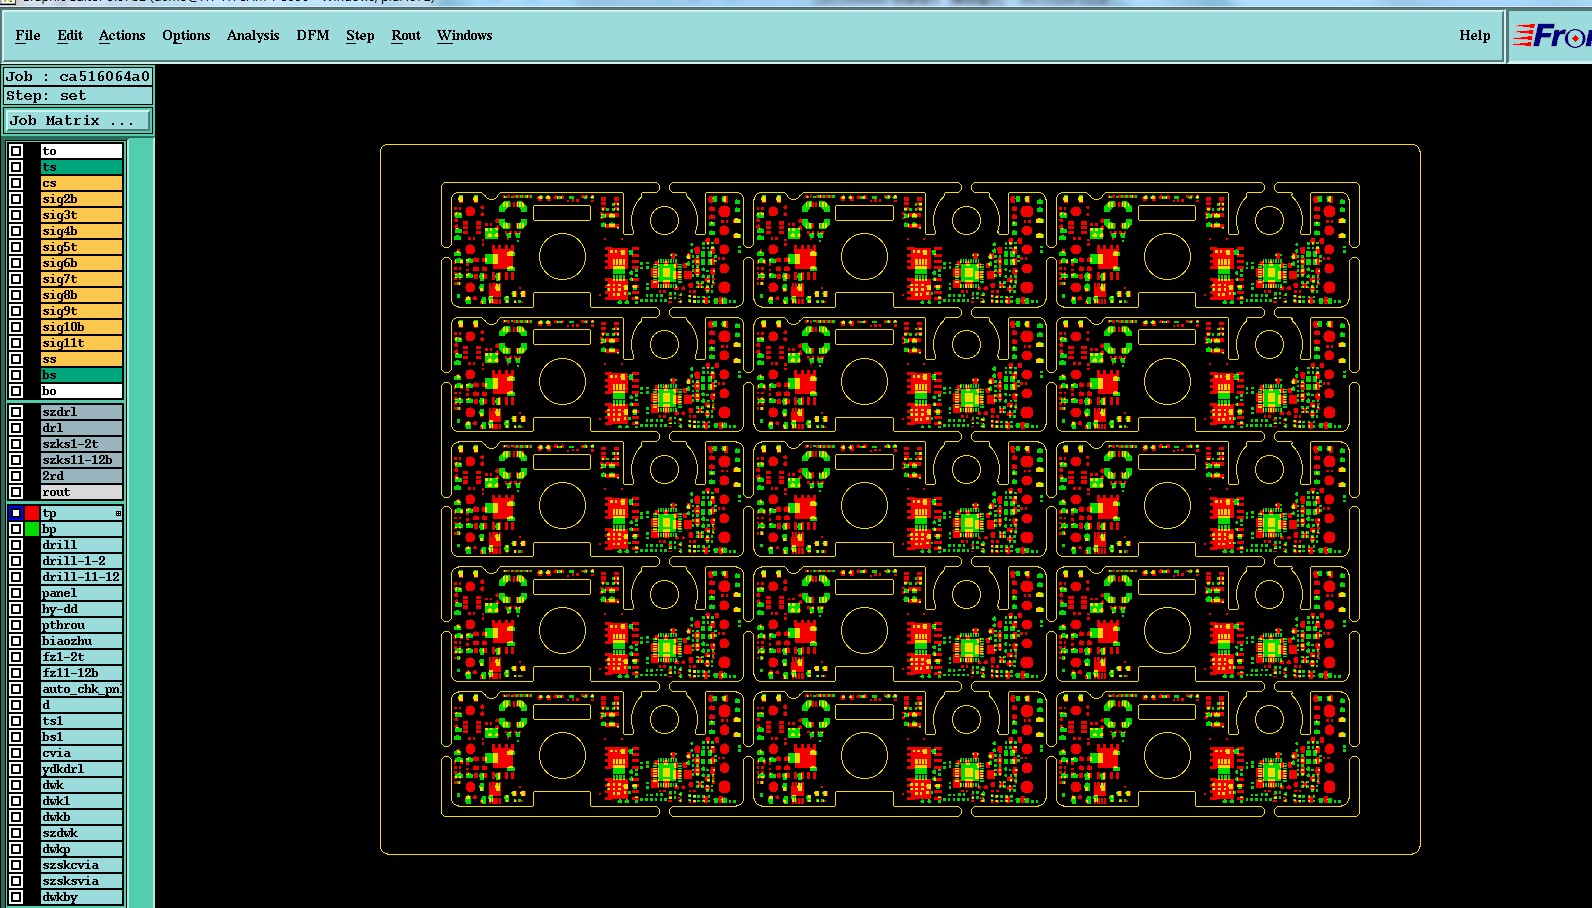Select the 2rd layer name
The width and height of the screenshot is (1592, 908).
pyautogui.click(x=81, y=476)
